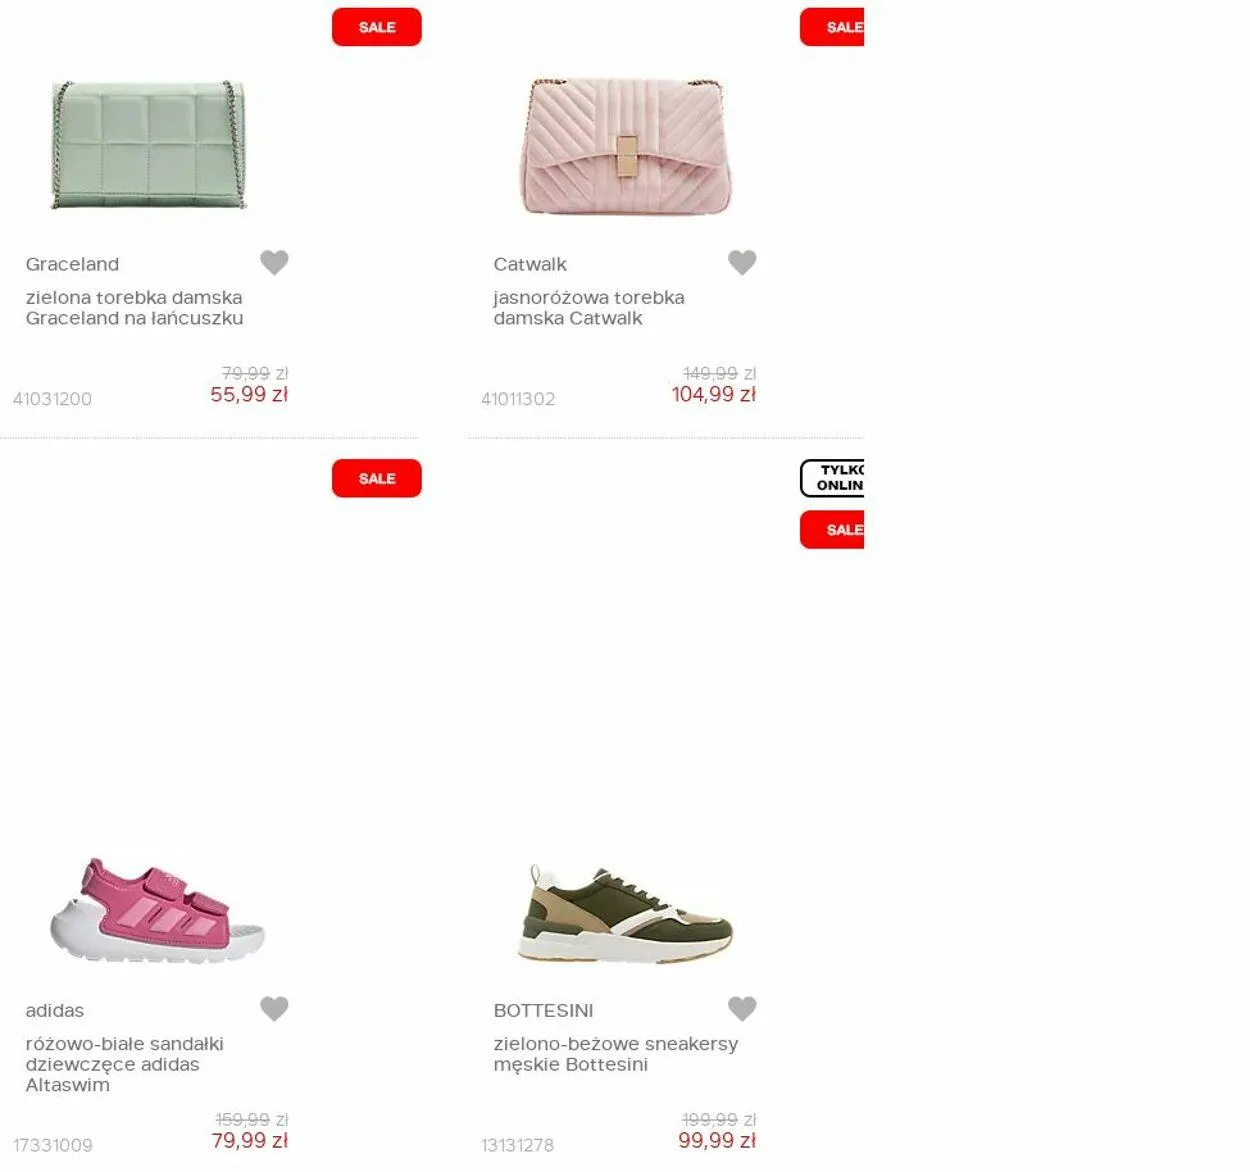
Task: Click SALE badge on green Graceland bag
Action: tap(377, 27)
